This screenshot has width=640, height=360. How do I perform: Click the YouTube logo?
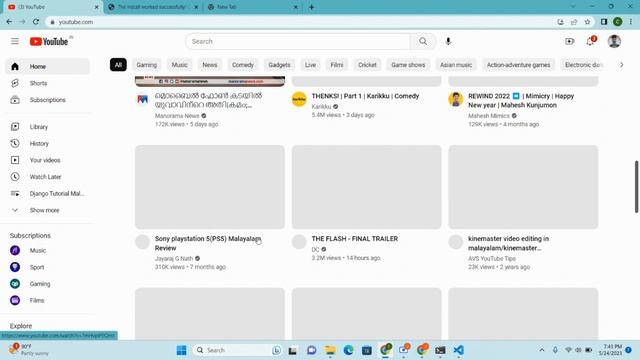point(49,41)
